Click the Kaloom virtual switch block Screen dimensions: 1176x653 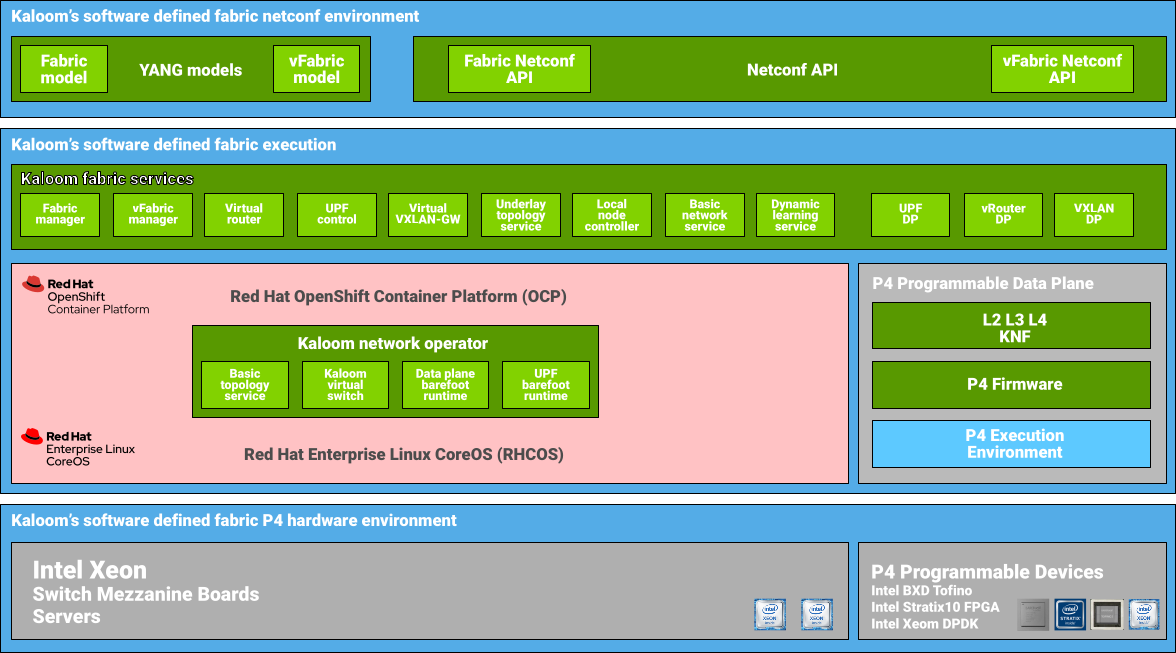pyautogui.click(x=345, y=385)
